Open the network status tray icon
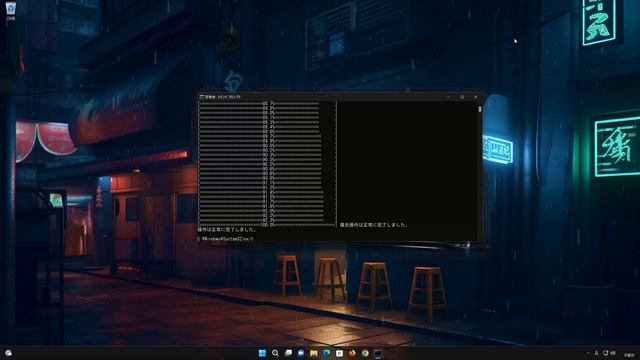The height and width of the screenshot is (360, 640). [606, 353]
